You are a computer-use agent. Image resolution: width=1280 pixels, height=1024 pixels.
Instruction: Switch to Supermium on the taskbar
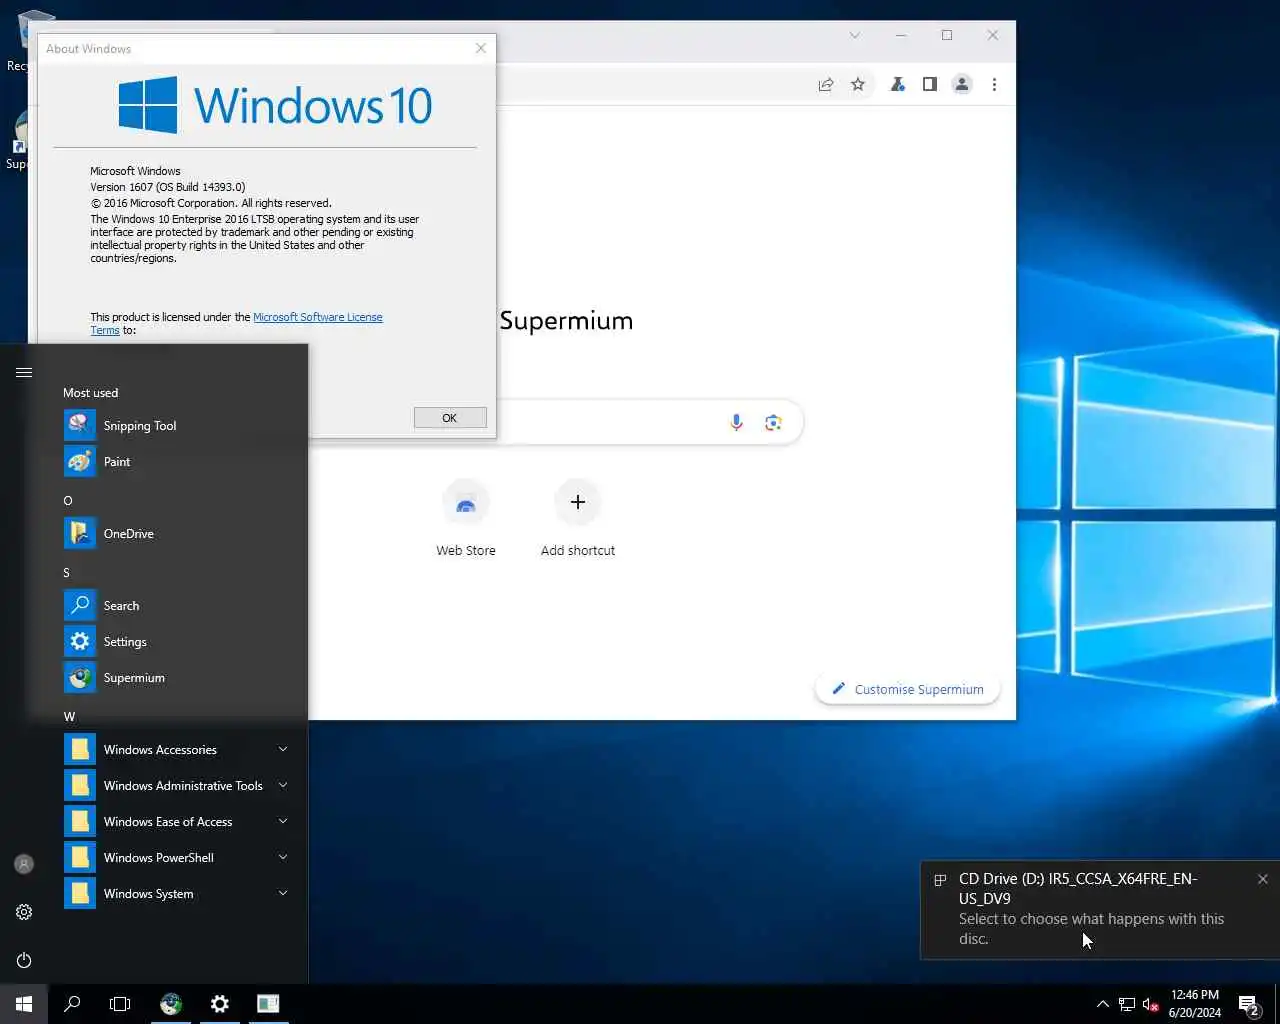(171, 1004)
